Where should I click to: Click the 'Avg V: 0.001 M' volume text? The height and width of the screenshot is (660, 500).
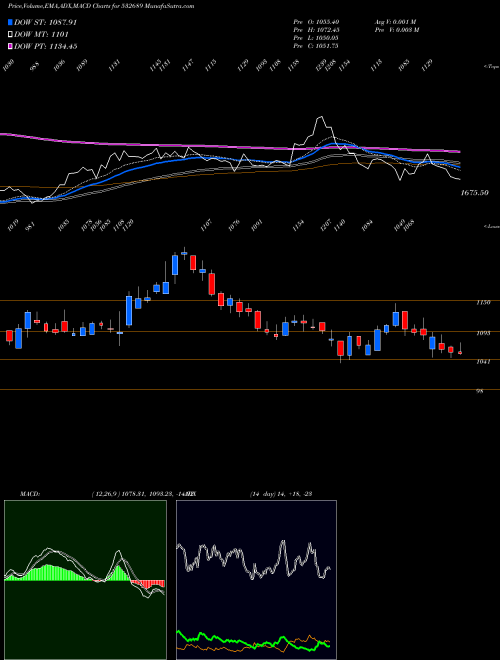tap(395, 22)
